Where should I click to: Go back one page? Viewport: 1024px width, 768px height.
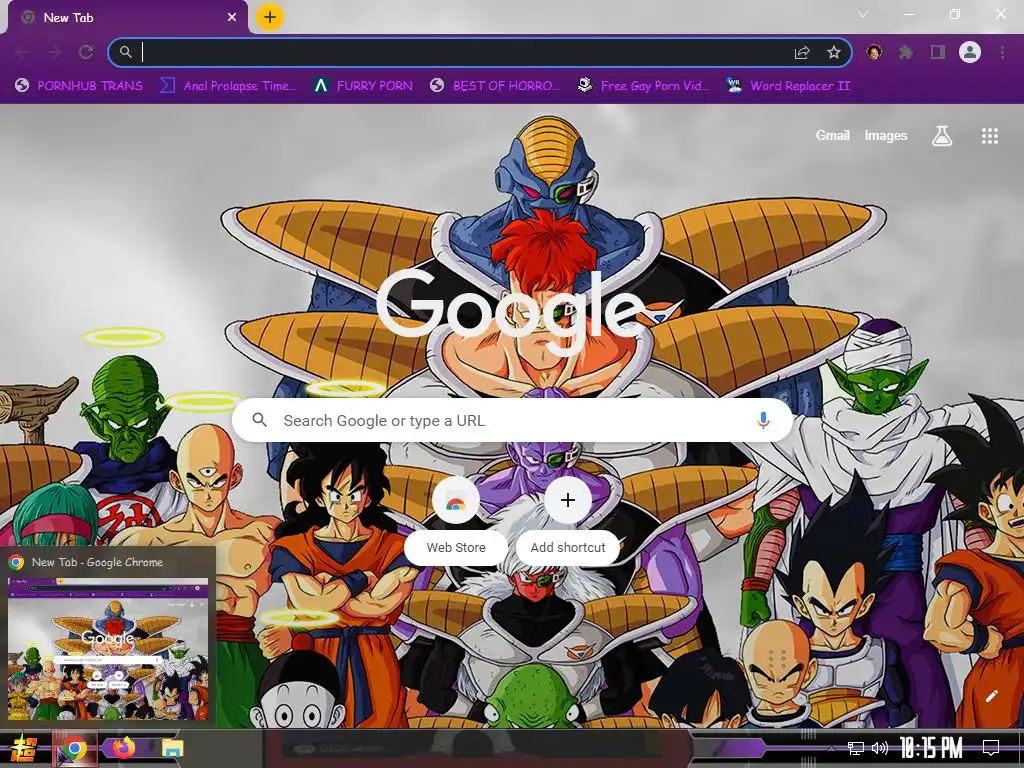point(22,52)
